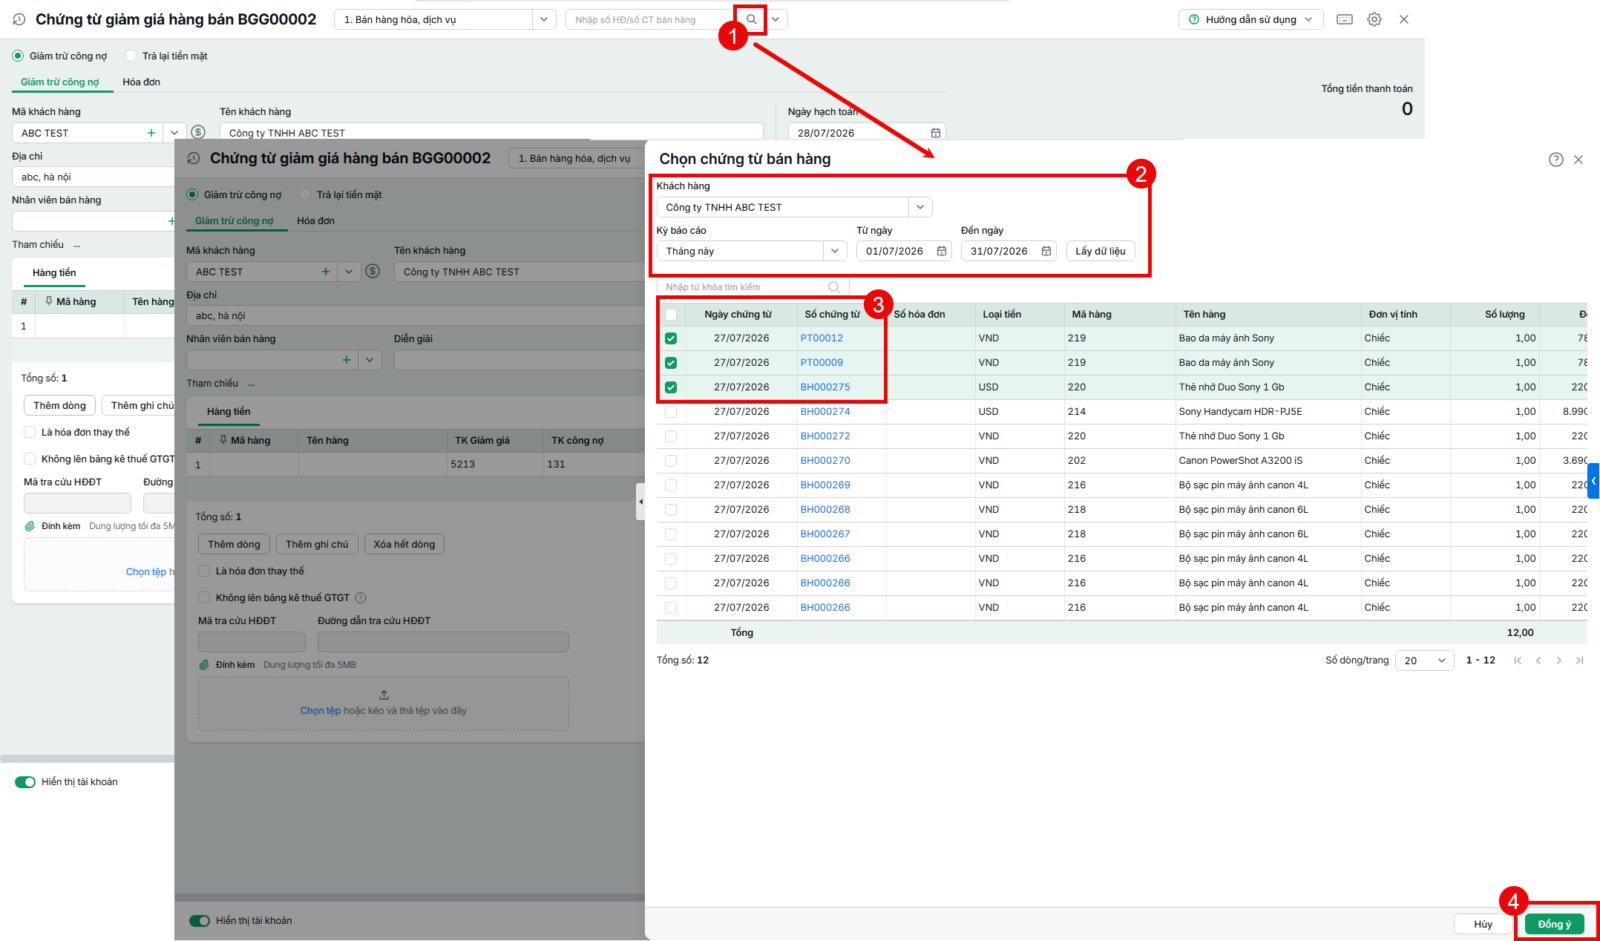This screenshot has height=941, width=1600.
Task: Open the Đến ngày calendar picker icon
Action: click(x=1047, y=251)
